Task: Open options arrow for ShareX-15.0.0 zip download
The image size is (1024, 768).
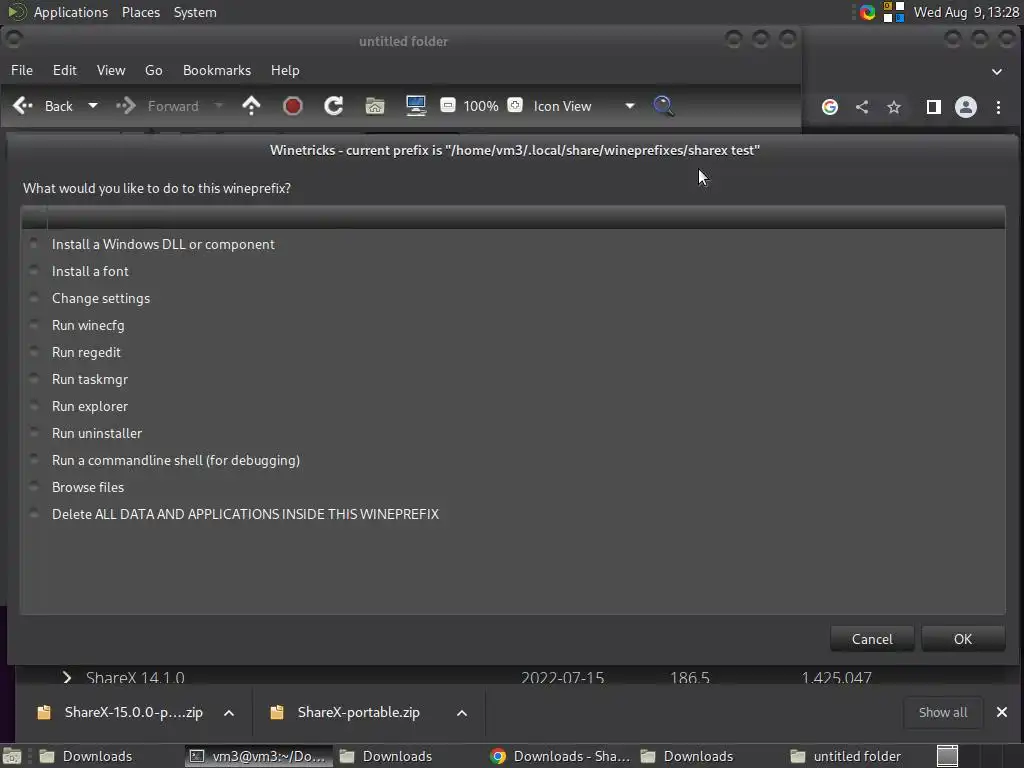Action: pos(229,713)
